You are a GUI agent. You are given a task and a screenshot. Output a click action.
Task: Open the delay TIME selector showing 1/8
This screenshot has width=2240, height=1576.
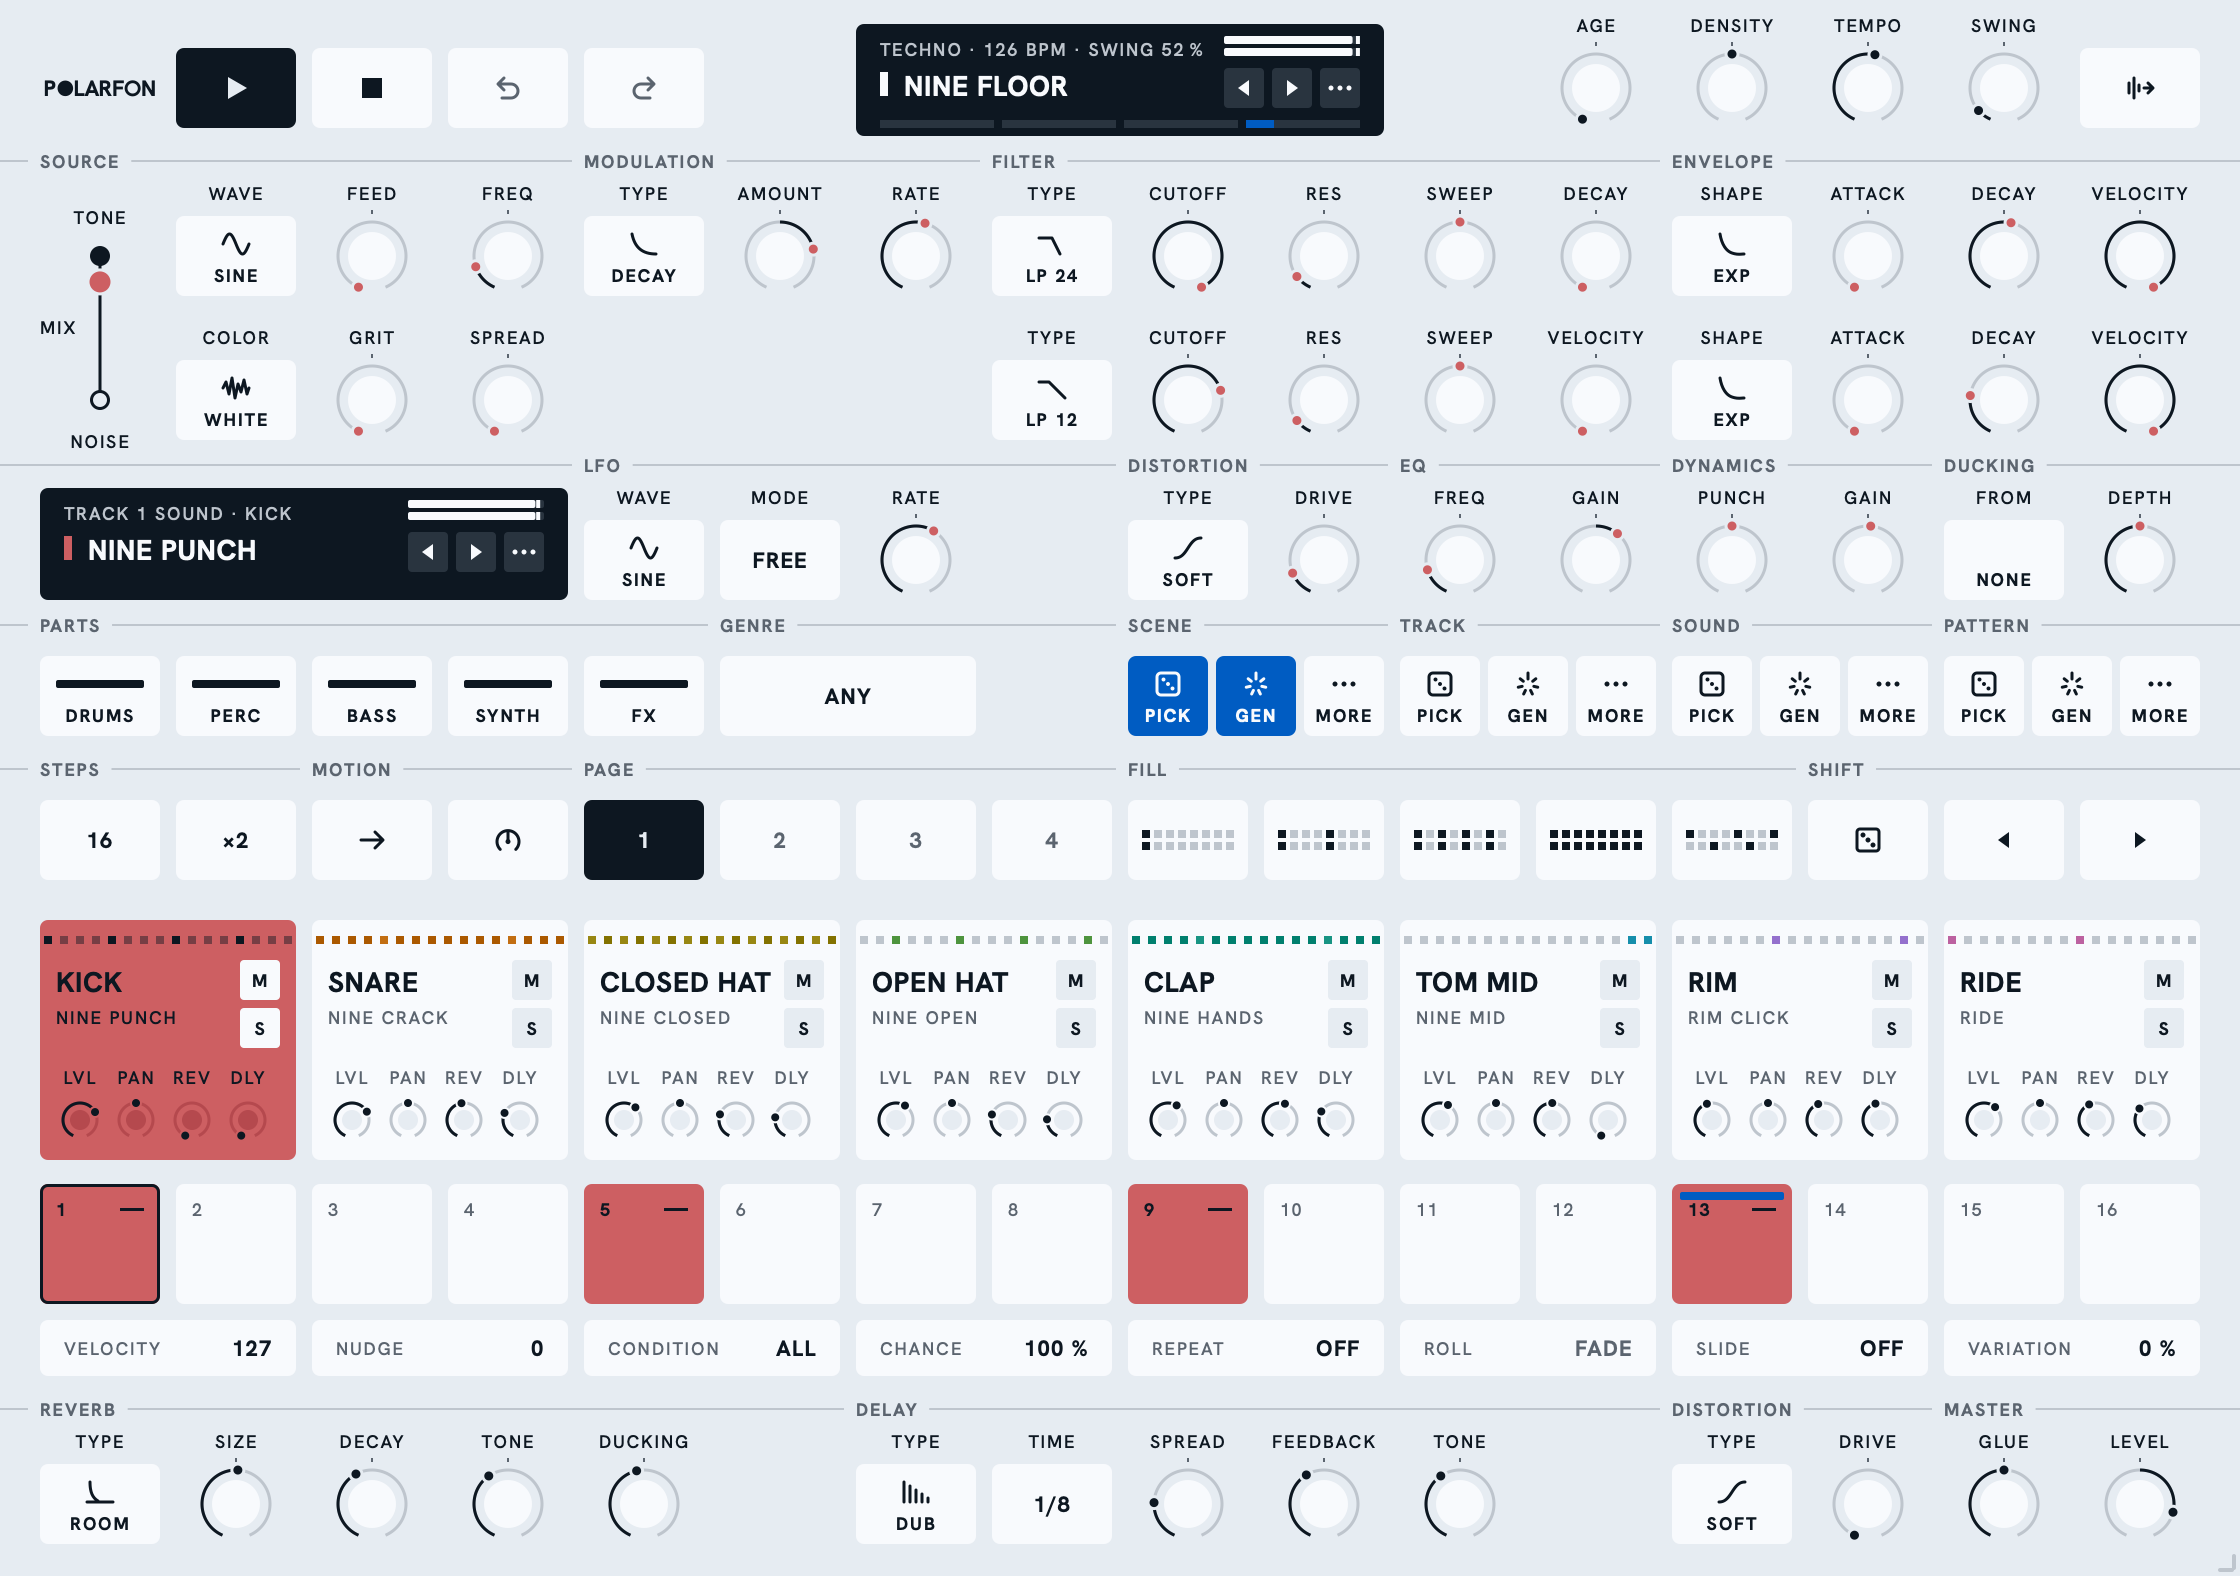pyautogui.click(x=1052, y=1504)
